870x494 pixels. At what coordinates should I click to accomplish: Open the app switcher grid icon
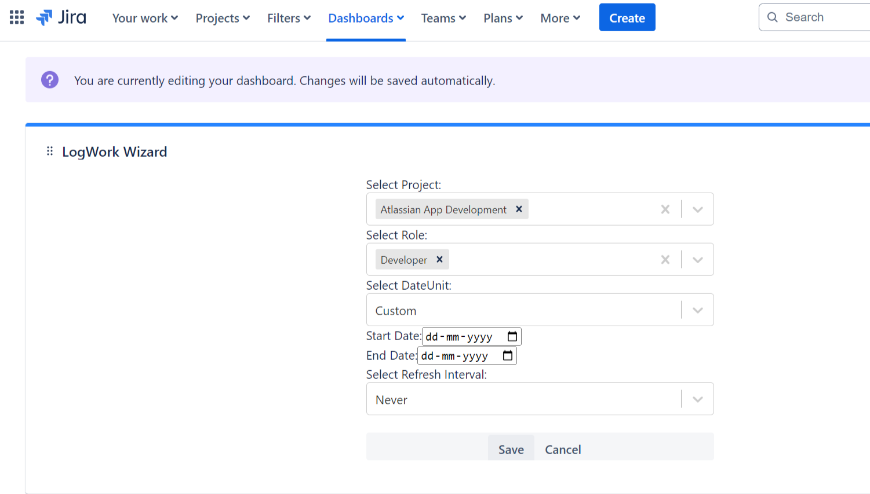click(x=17, y=18)
